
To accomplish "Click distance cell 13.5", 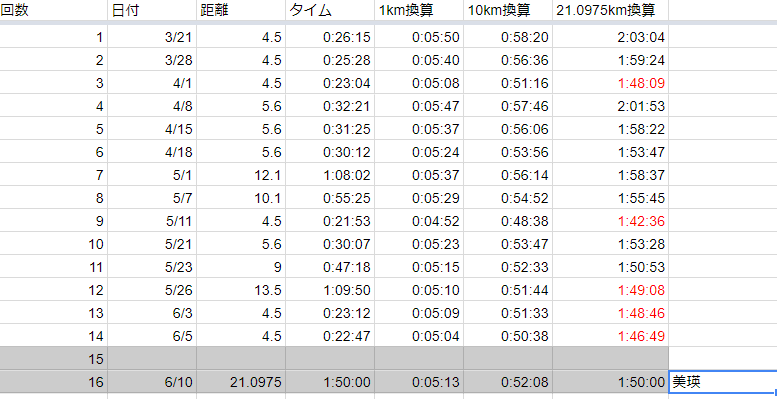I will (241, 289).
